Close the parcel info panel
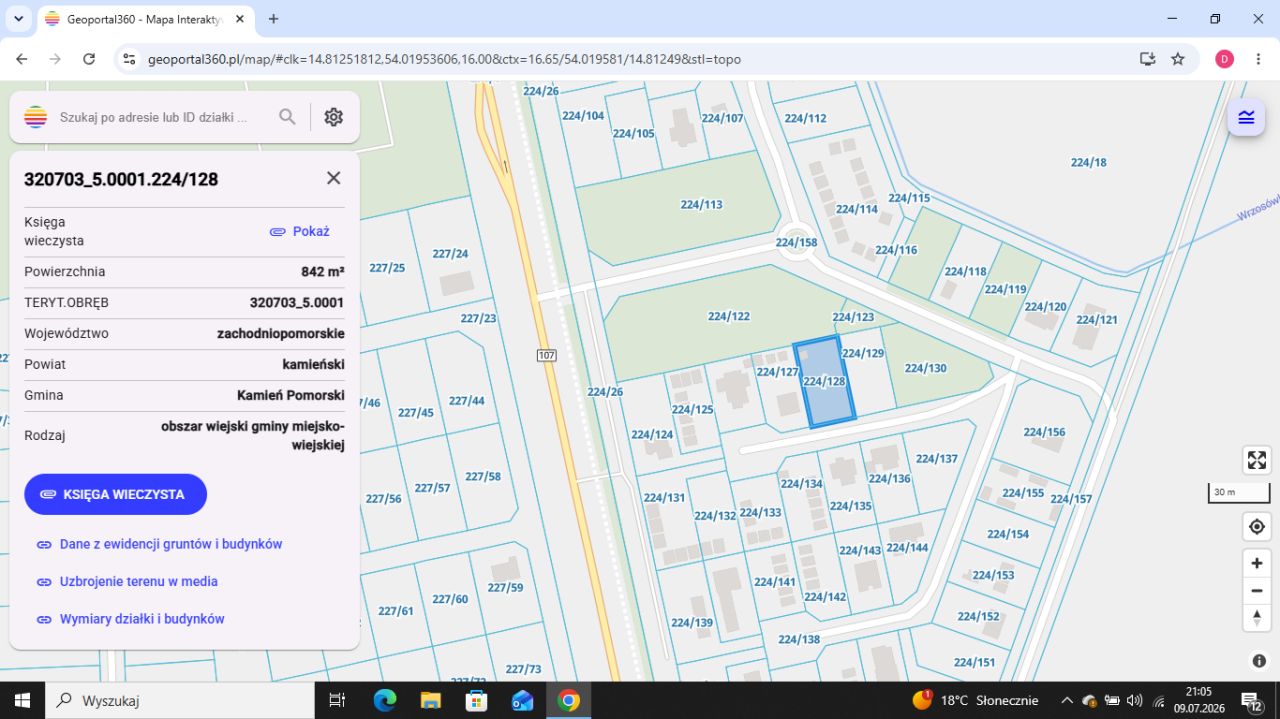The height and width of the screenshot is (719, 1280). (334, 178)
